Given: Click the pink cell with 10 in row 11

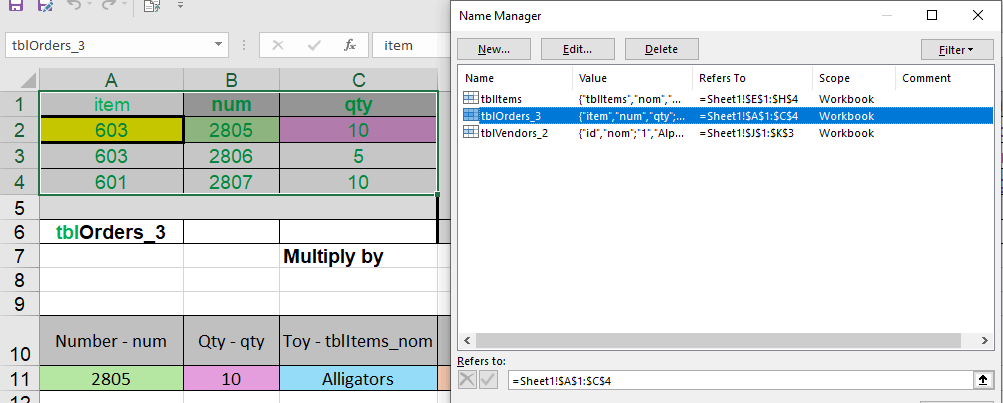Looking at the screenshot, I should (x=232, y=379).
